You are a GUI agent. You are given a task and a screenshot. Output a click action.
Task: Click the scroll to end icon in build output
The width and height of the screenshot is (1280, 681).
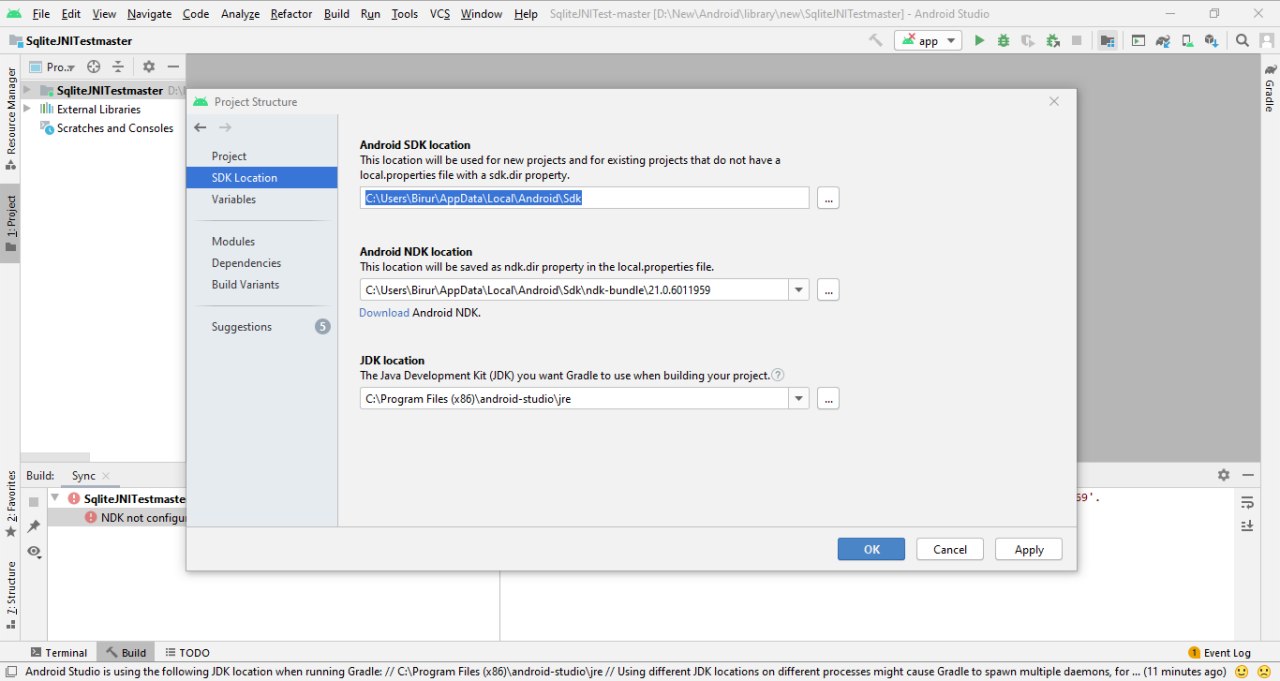pos(1247,526)
